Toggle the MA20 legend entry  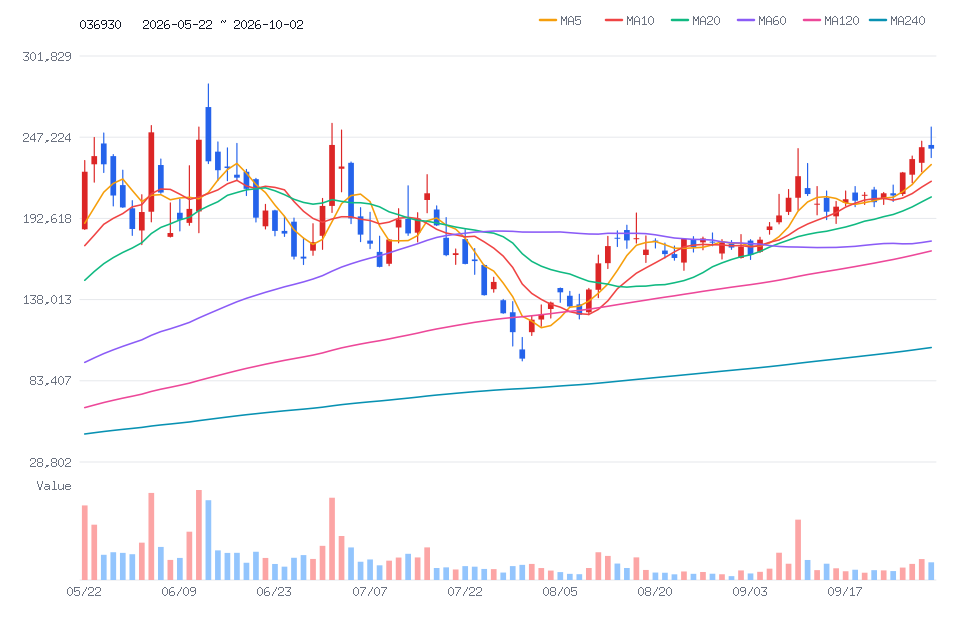[696, 21]
